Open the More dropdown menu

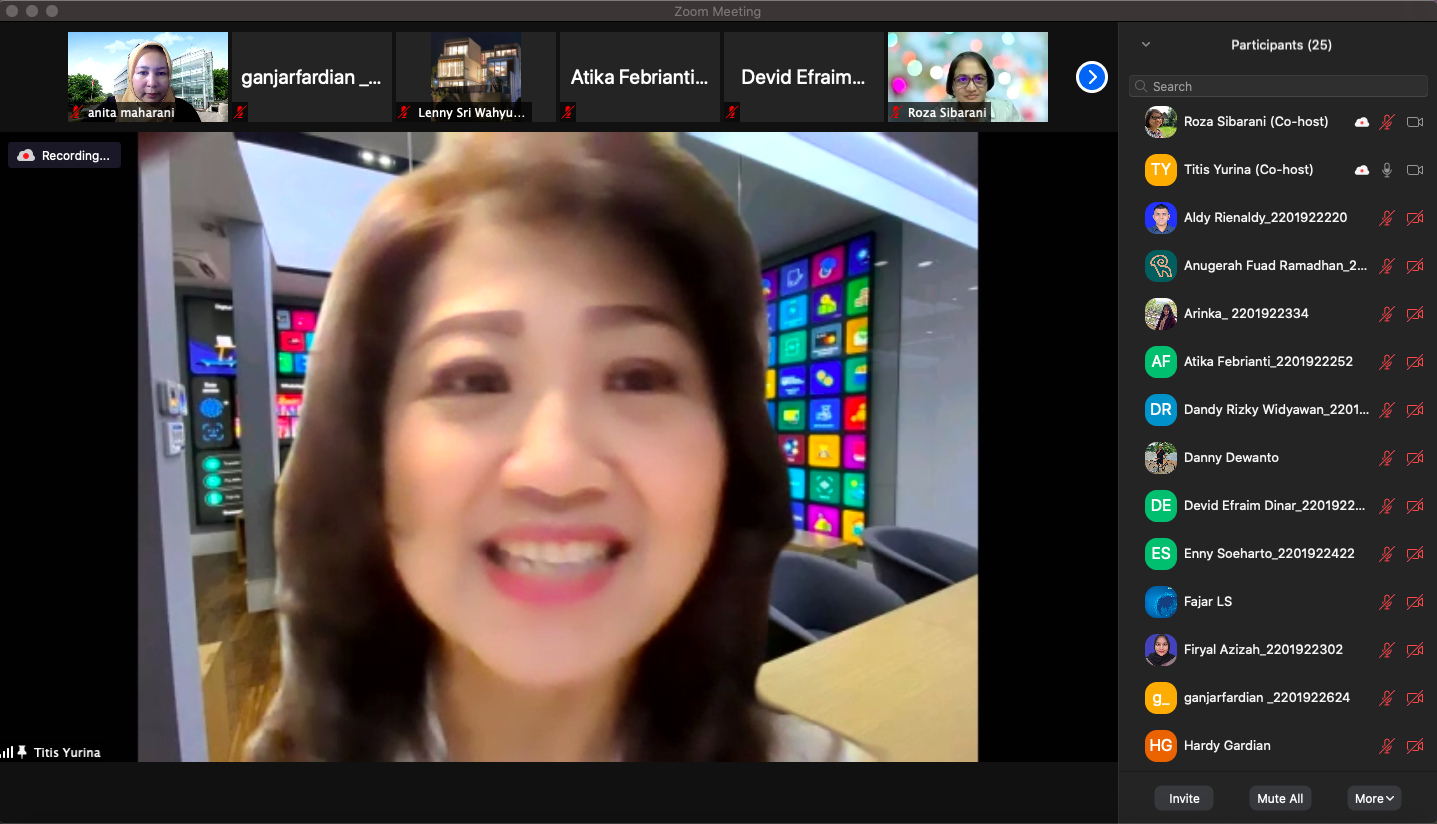1374,798
